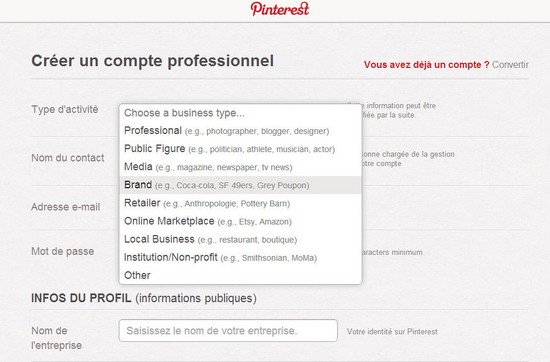
Task: Open the Convertir link
Action: [x=510, y=65]
